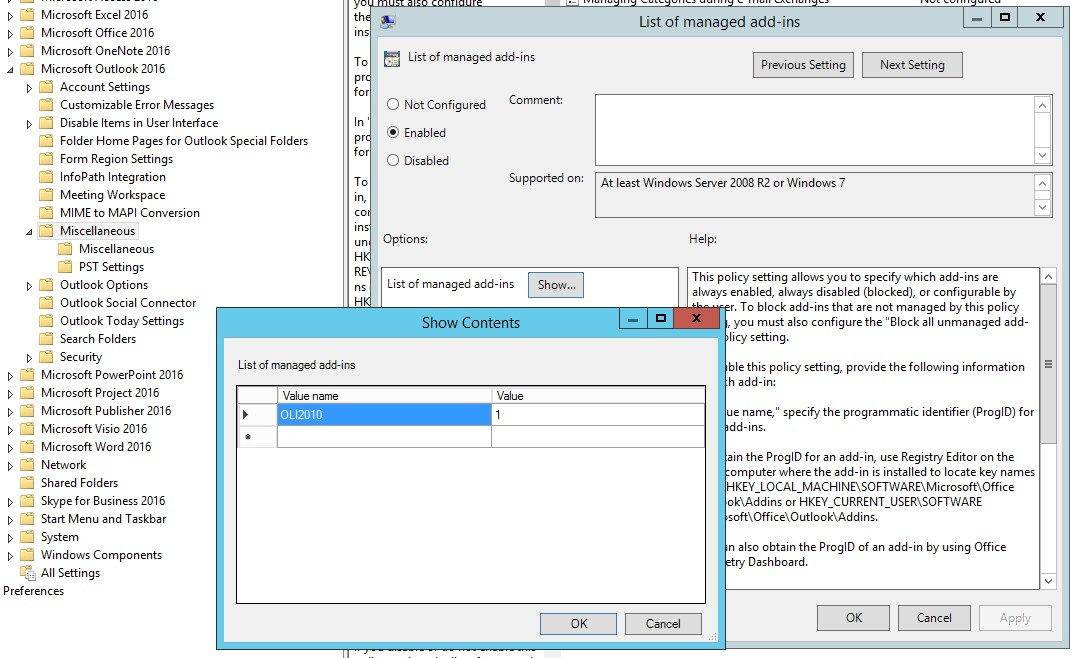Maximize the Show Contents dialog

pyautogui.click(x=660, y=318)
